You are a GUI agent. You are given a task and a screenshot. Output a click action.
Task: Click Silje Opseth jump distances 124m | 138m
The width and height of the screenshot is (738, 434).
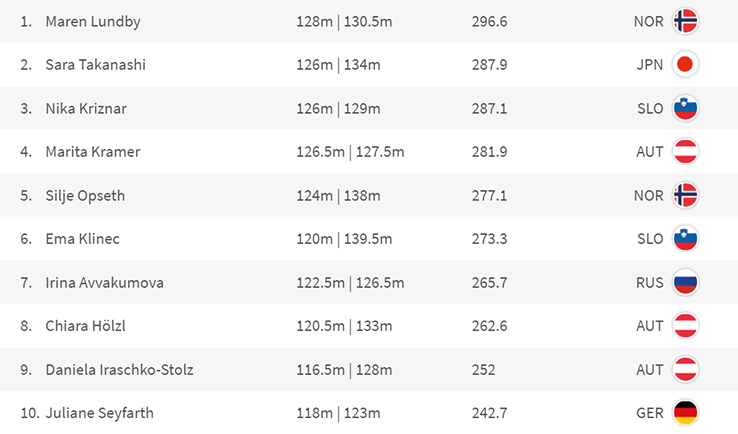coord(338,195)
